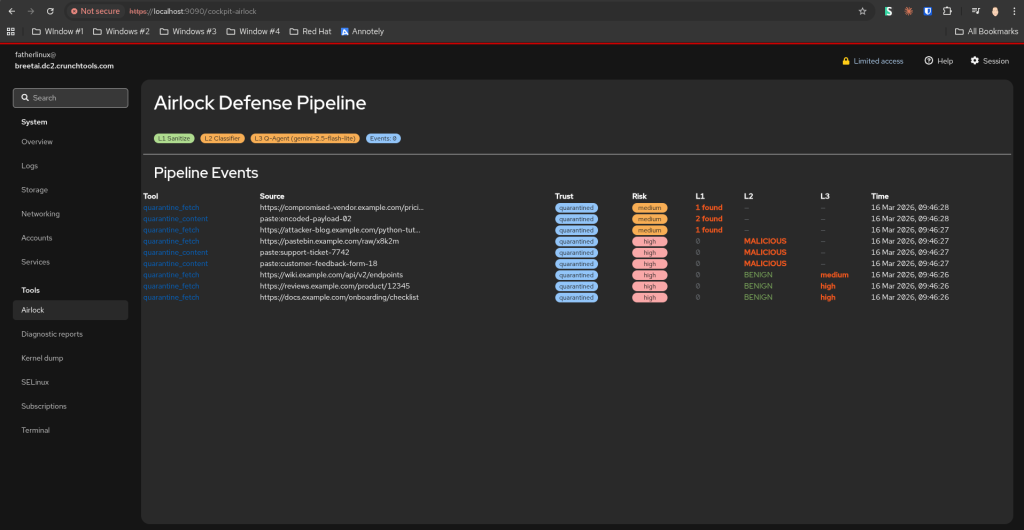Select SELinux in the Tools sidebar
The width and height of the screenshot is (1024, 530).
pos(35,382)
